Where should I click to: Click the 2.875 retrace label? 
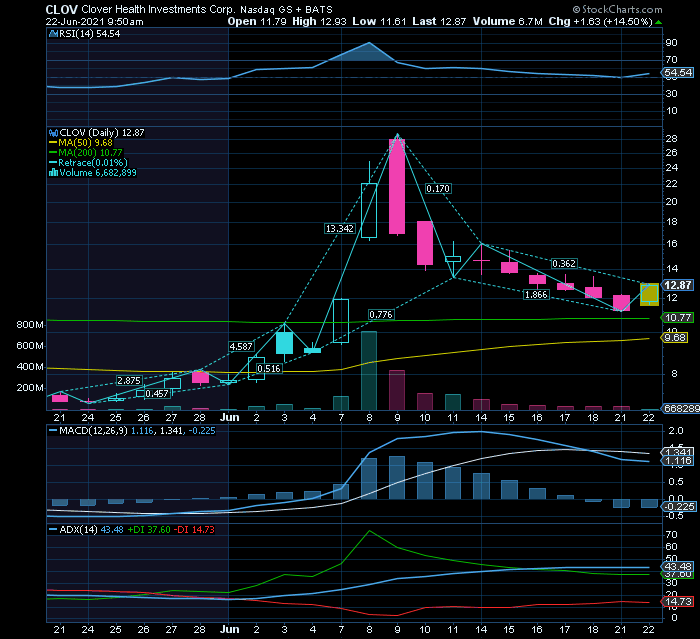pos(129,380)
